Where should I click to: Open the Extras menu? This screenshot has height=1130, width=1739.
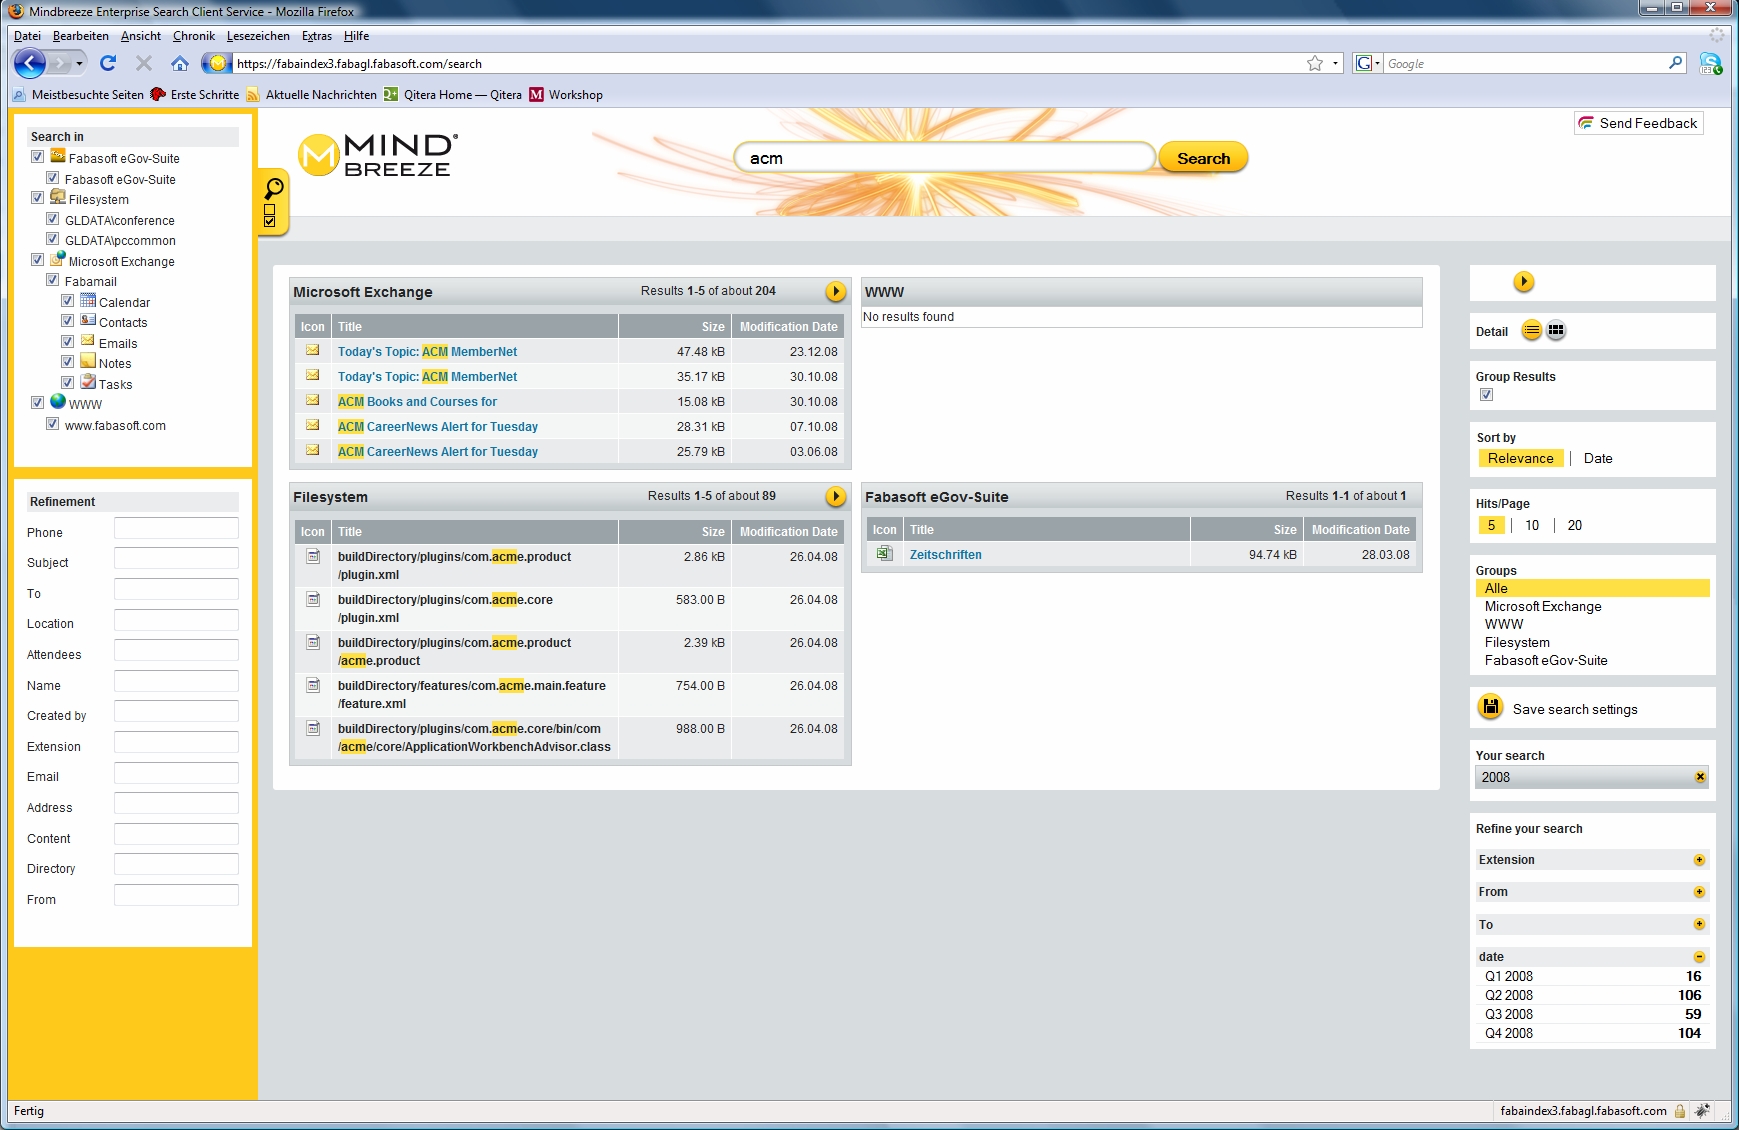point(317,36)
